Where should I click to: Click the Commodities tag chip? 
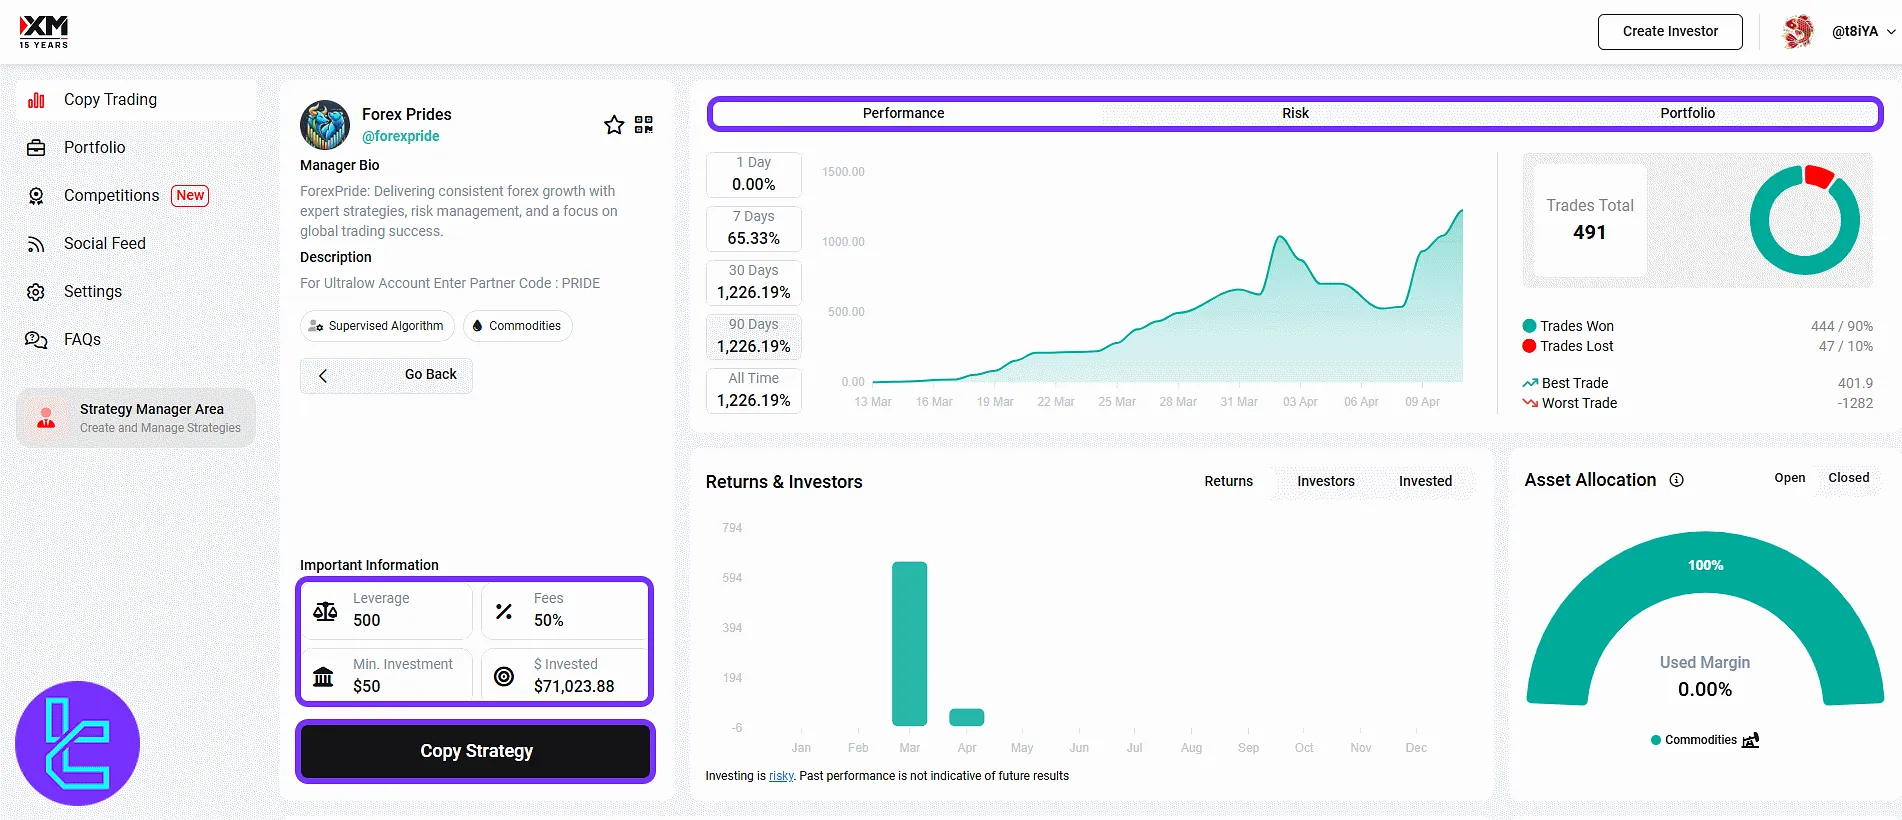(x=517, y=326)
